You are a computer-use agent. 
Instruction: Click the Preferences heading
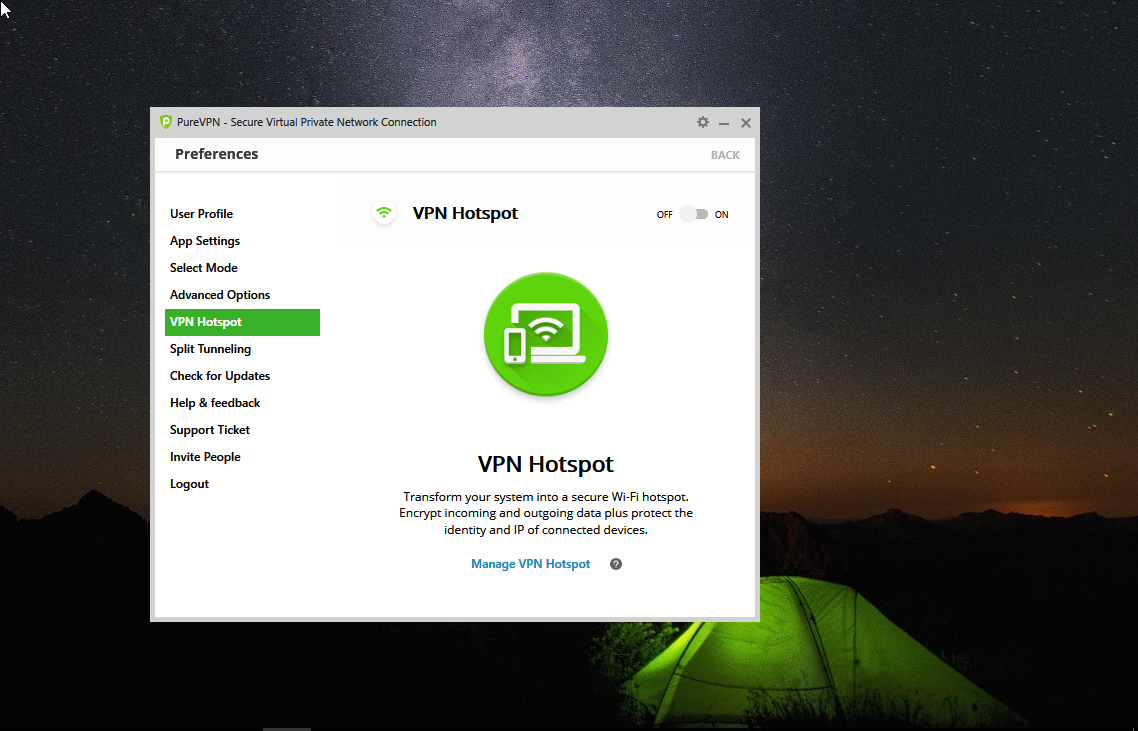point(216,154)
